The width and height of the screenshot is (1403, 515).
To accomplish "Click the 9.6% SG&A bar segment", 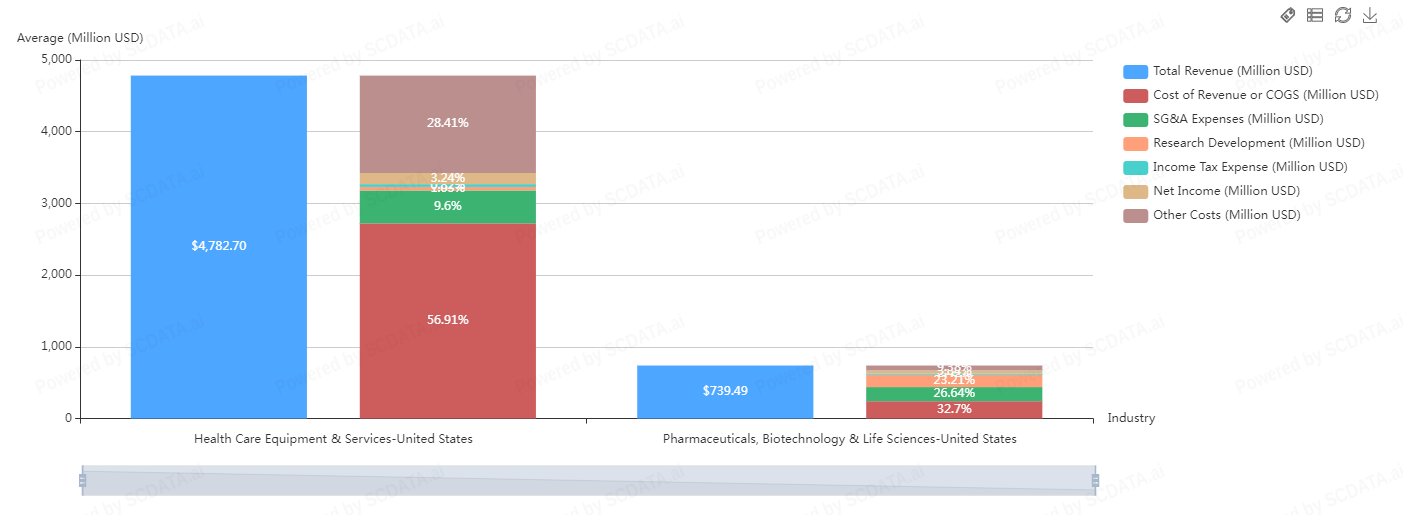I will click(x=447, y=207).
